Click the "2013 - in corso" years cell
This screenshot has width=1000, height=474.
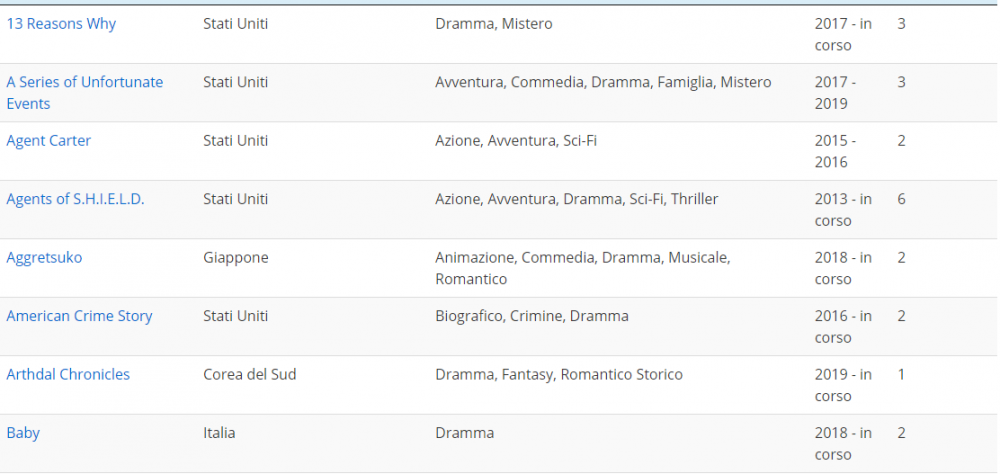pos(842,209)
